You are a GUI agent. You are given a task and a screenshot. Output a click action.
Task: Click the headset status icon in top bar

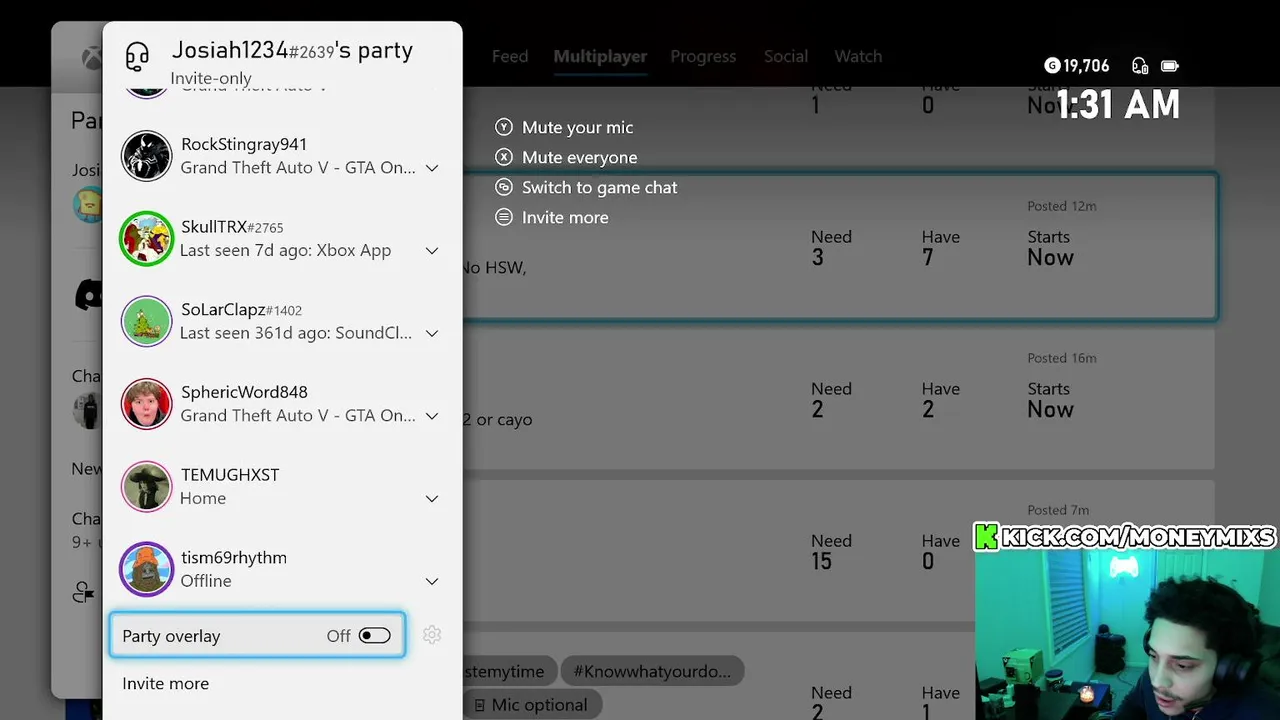pyautogui.click(x=1140, y=66)
